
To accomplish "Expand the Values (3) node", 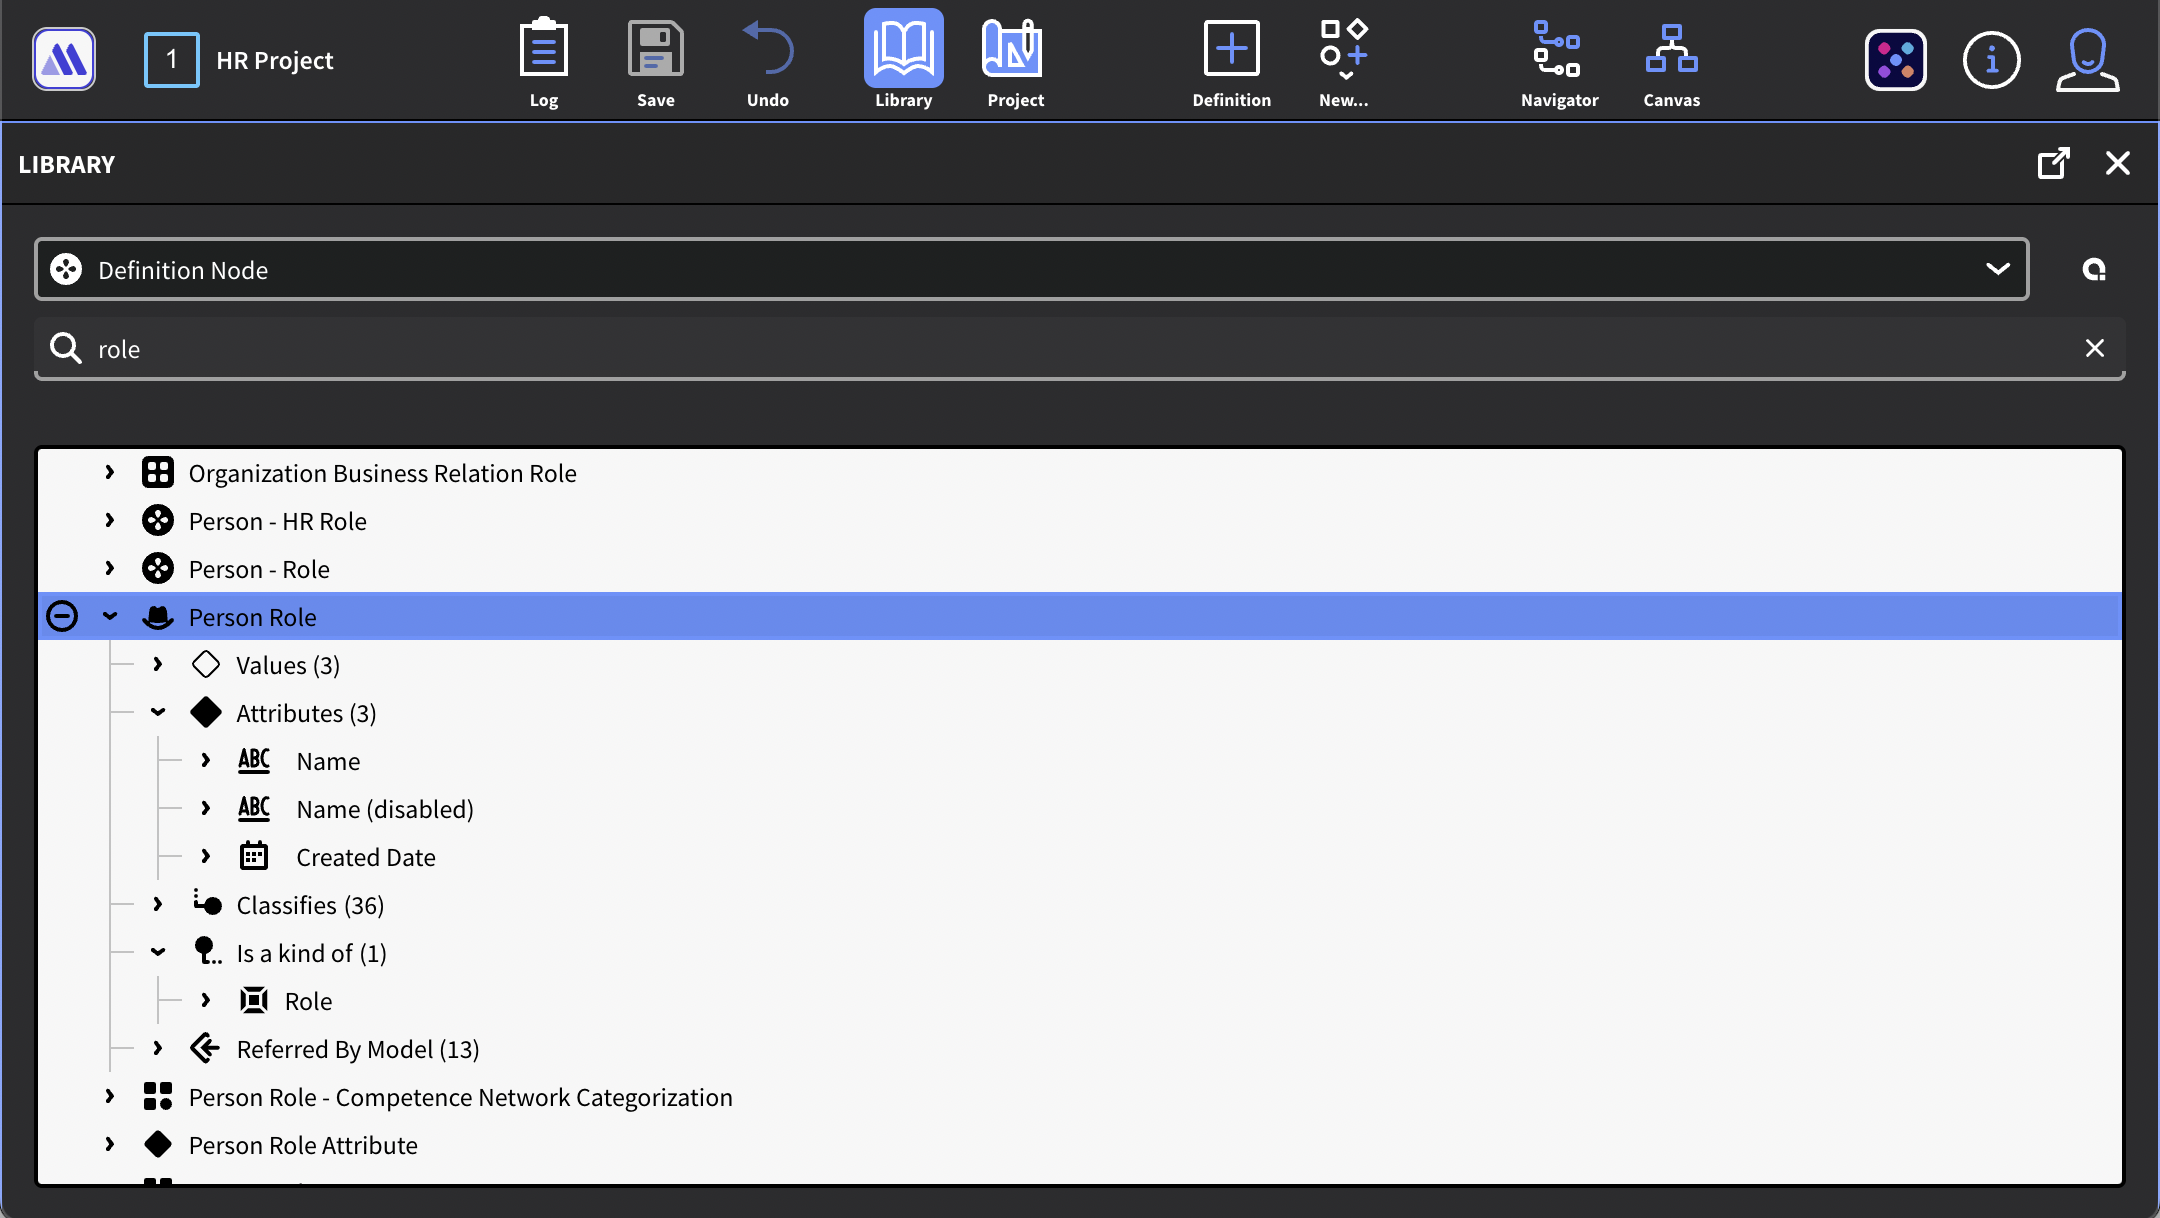I will tap(158, 665).
